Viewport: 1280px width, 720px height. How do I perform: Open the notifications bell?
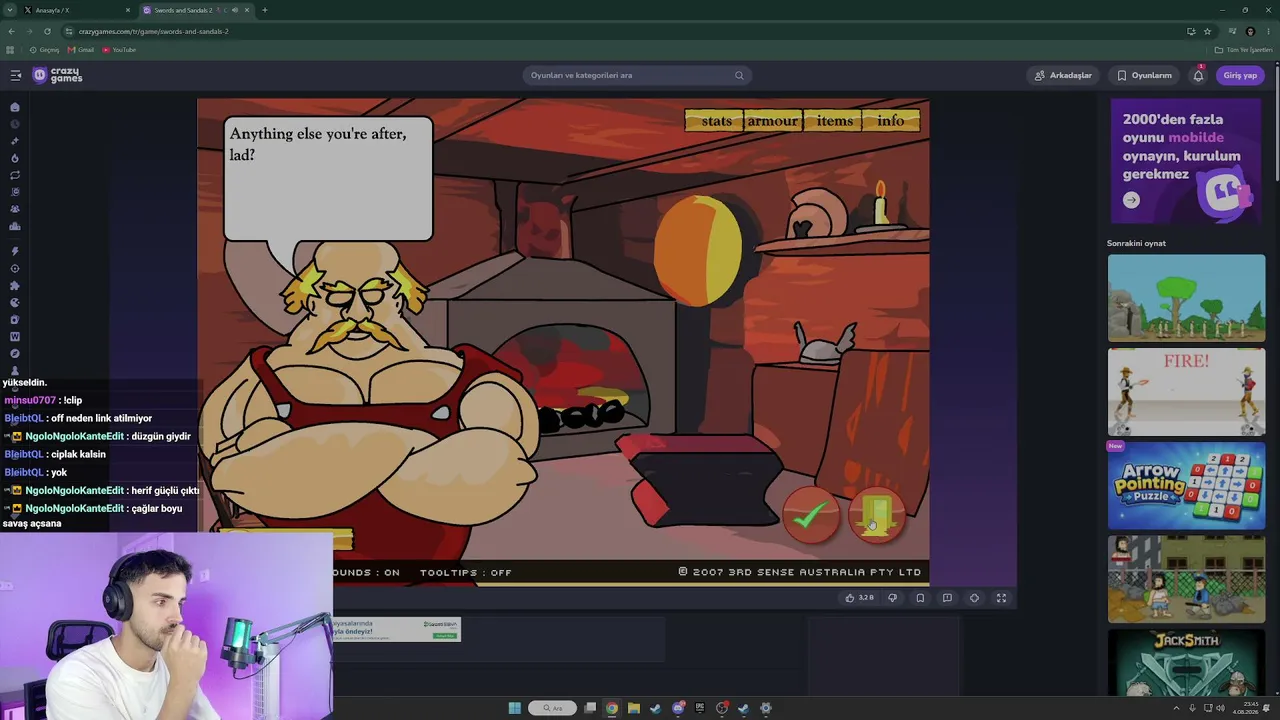click(x=1198, y=75)
